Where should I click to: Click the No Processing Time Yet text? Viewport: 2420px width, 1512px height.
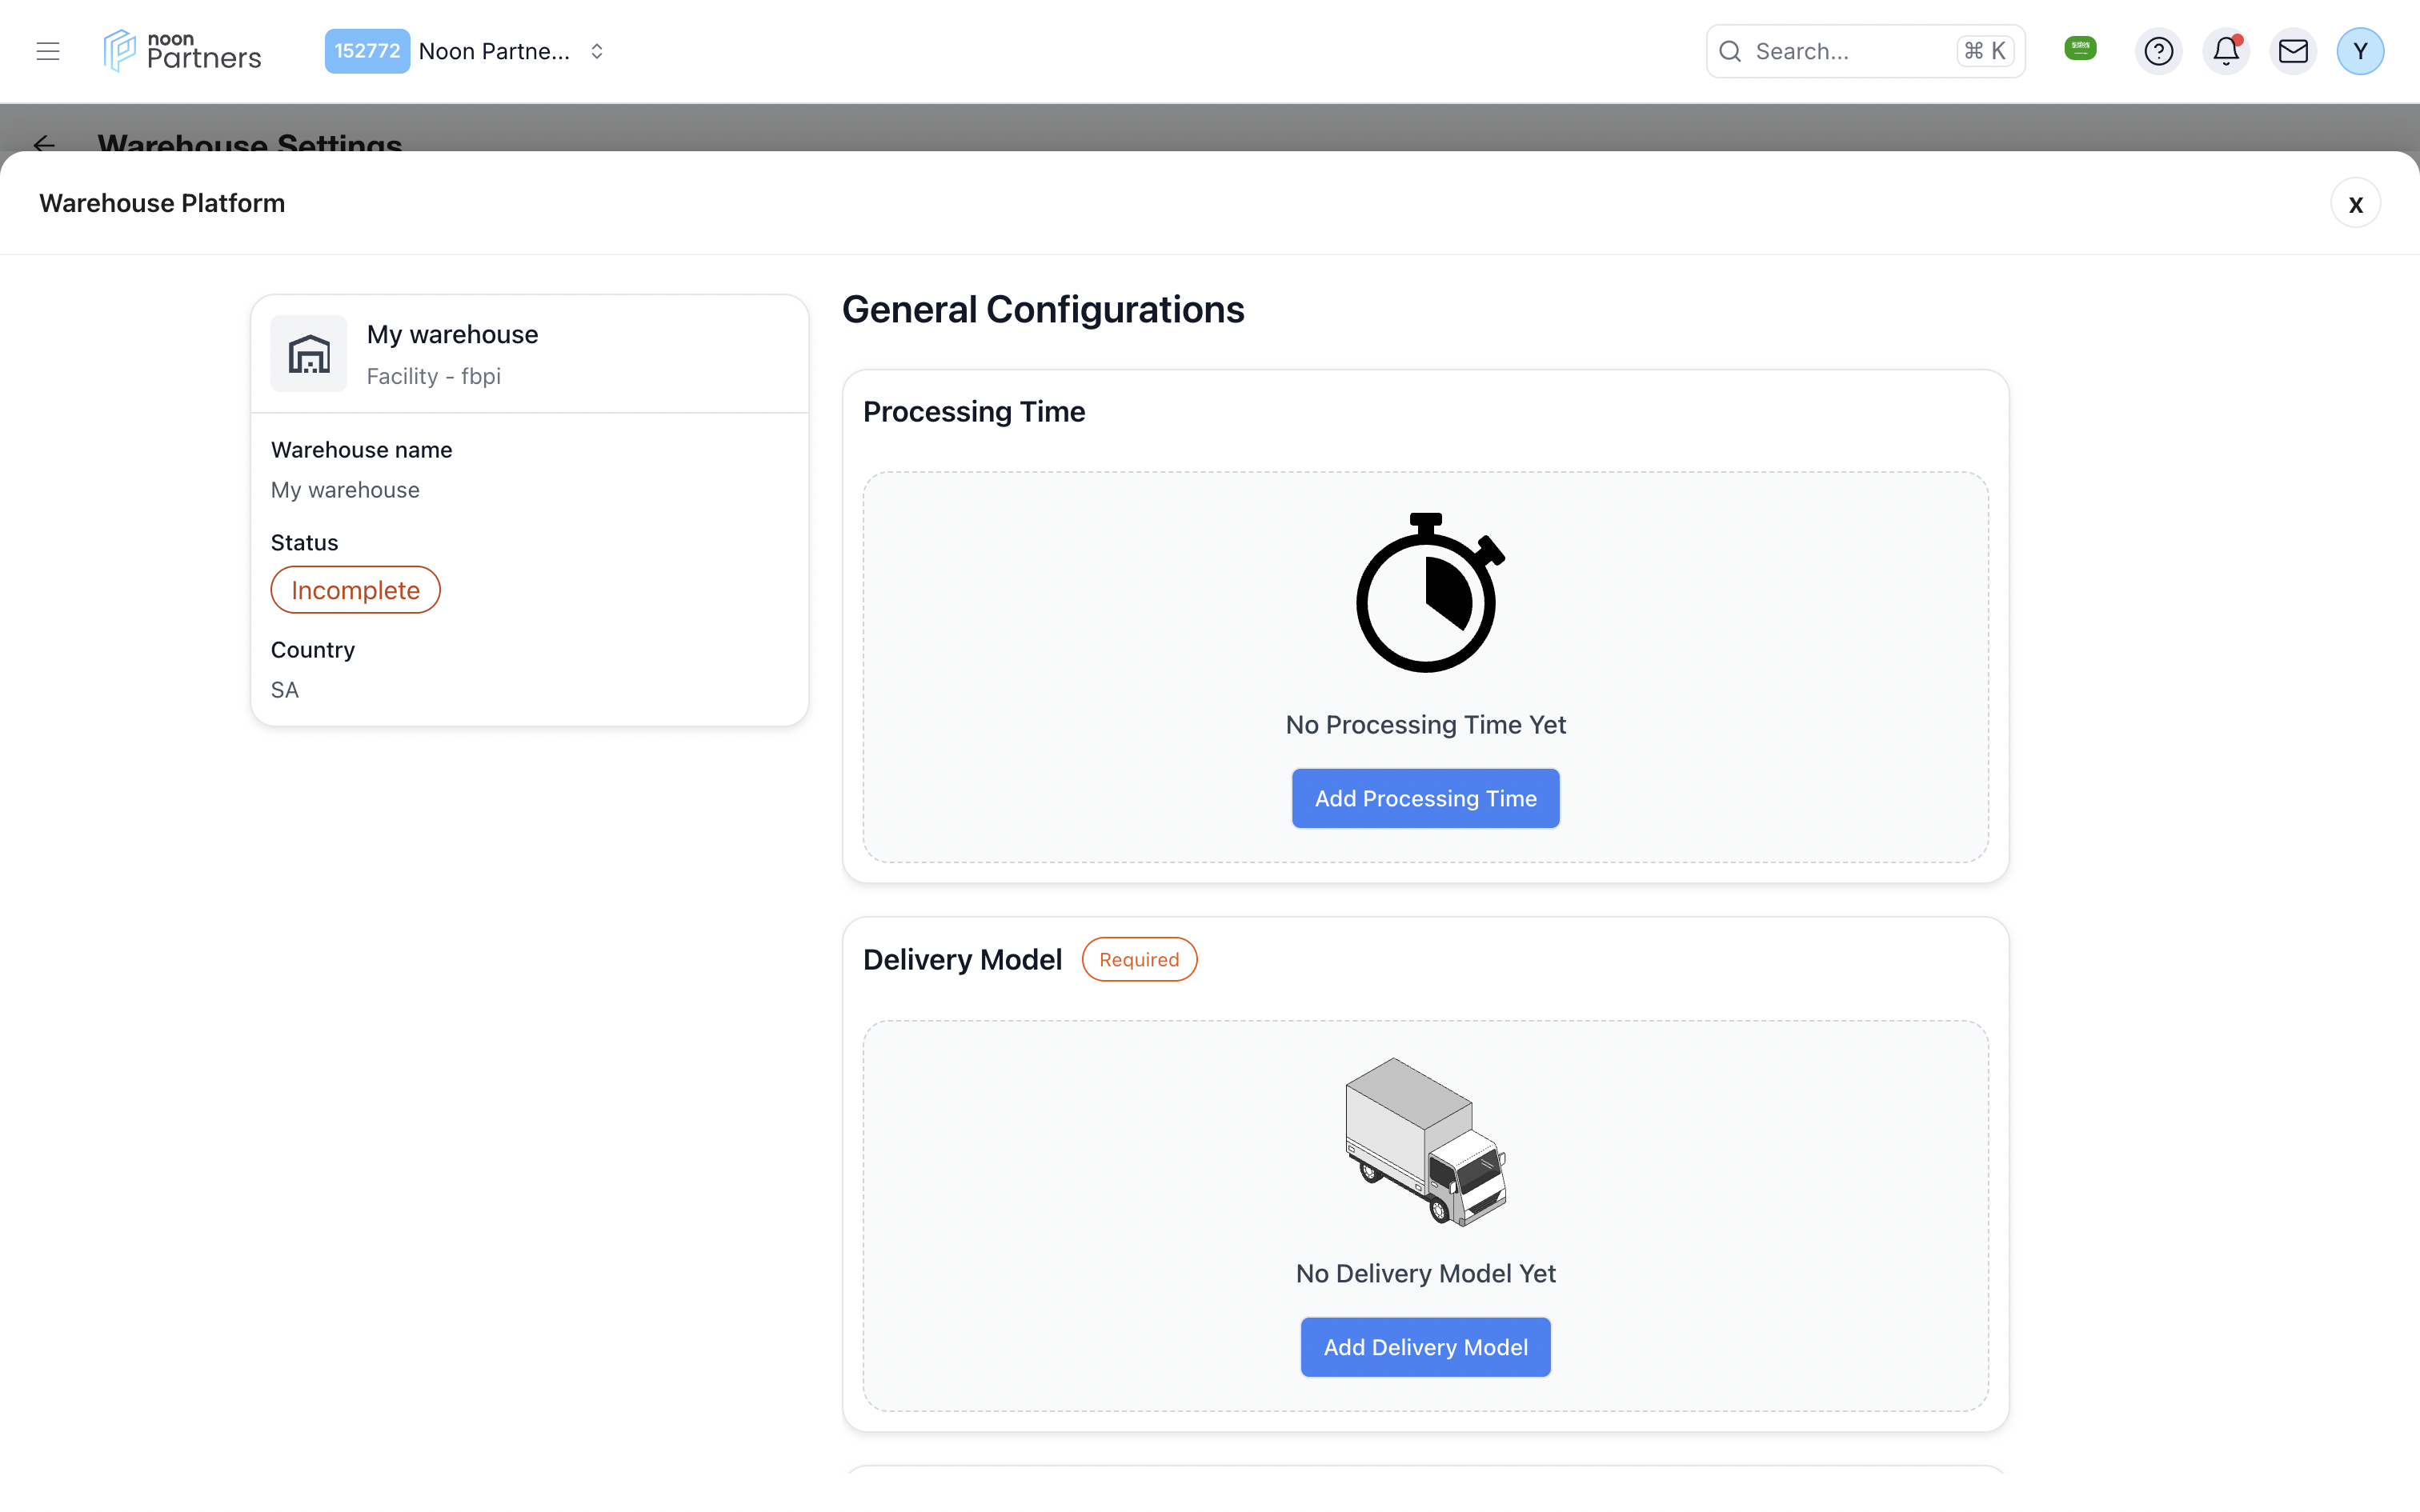click(x=1425, y=724)
